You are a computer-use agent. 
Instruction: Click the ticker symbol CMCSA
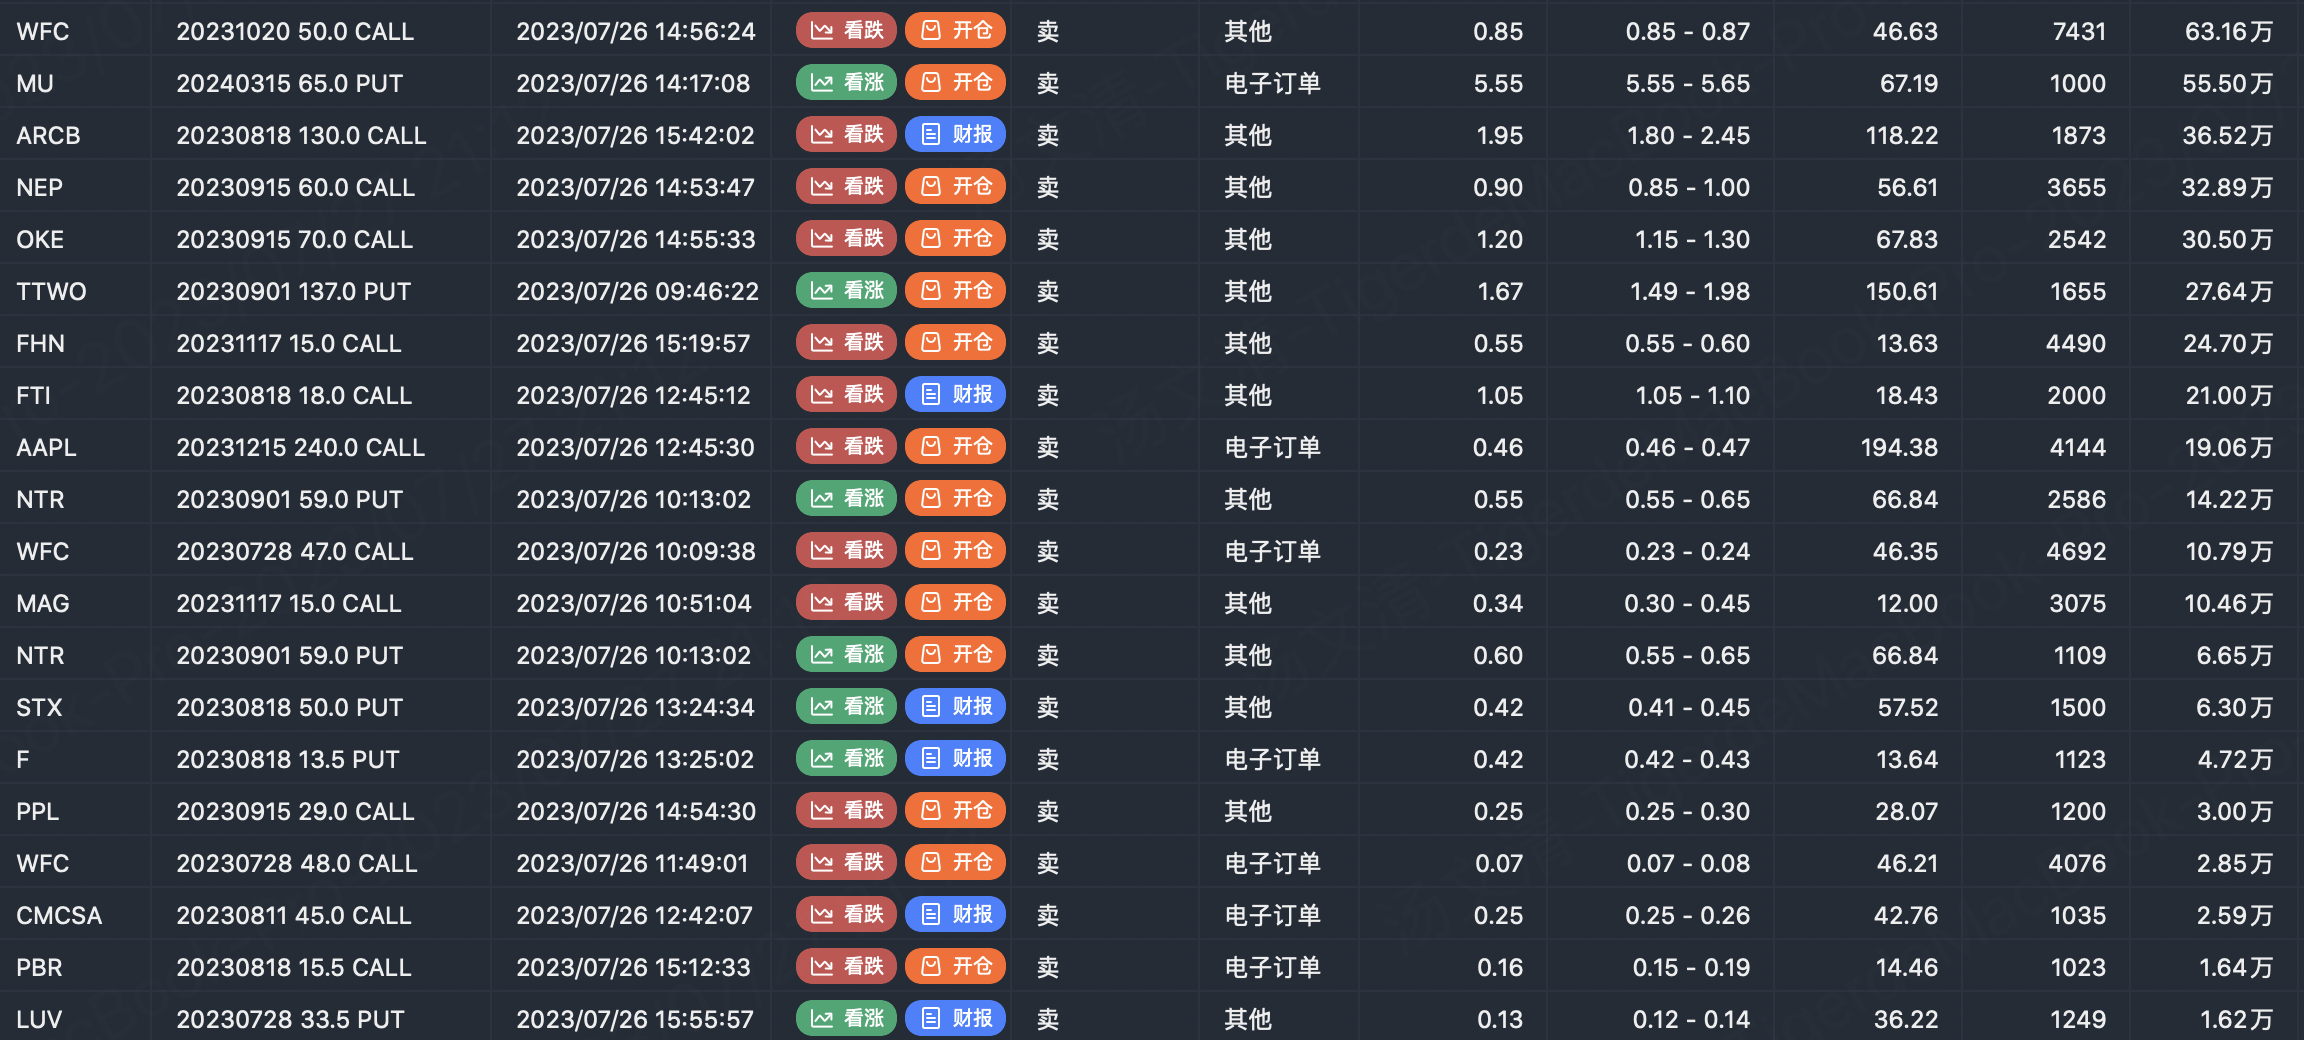[x=59, y=916]
